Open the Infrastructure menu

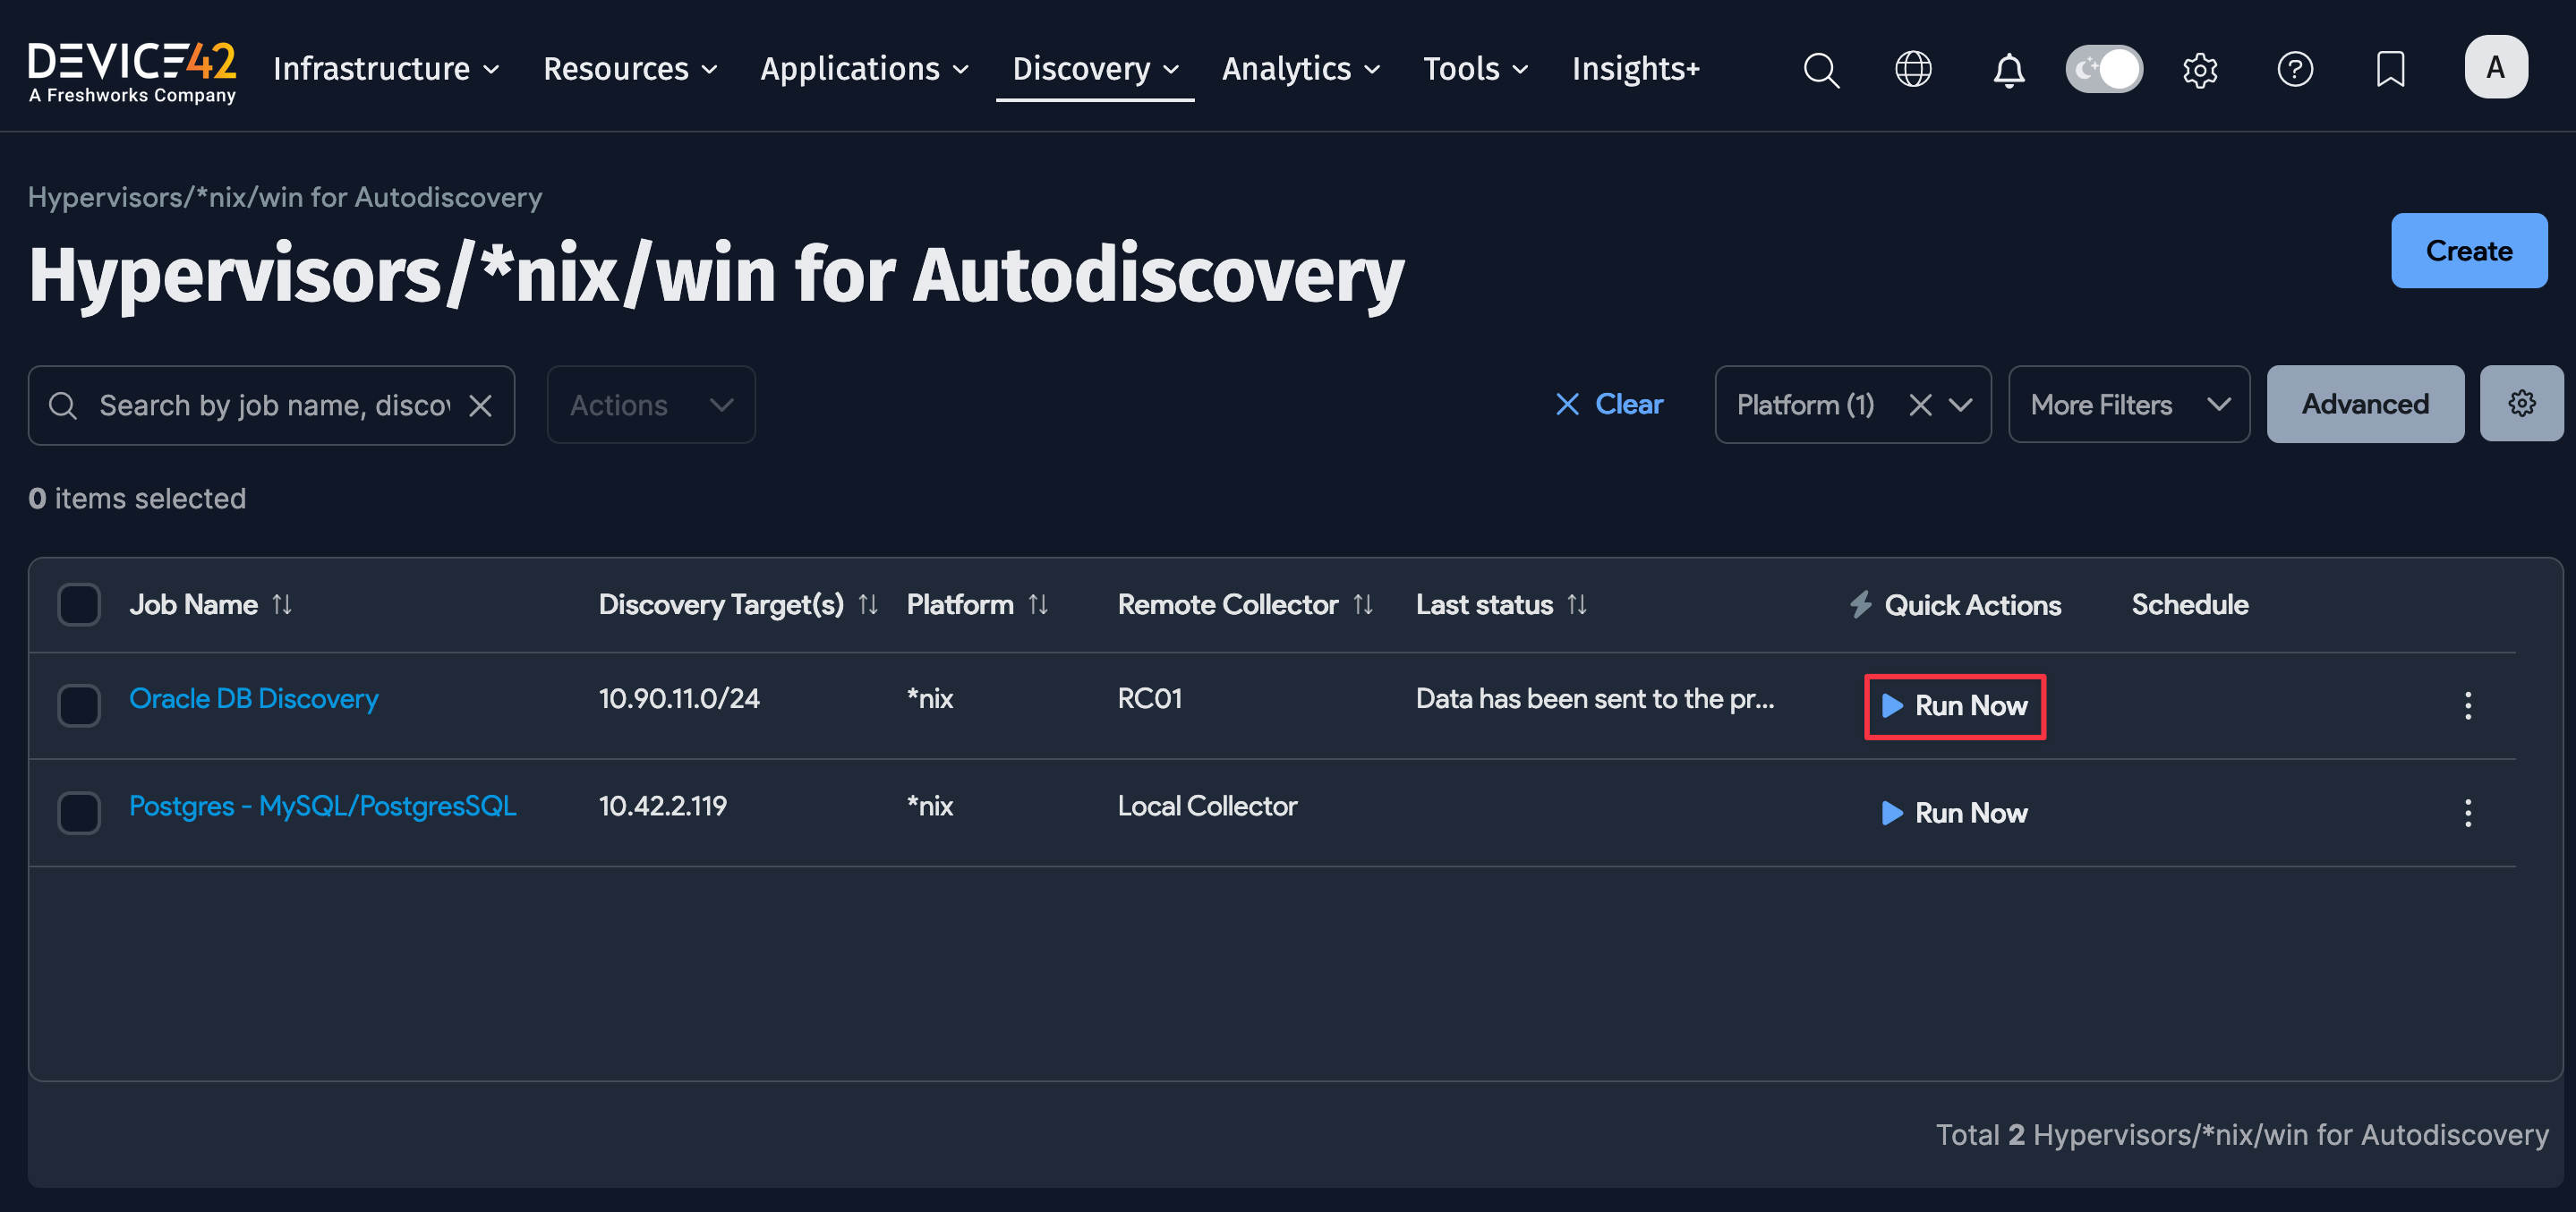pyautogui.click(x=386, y=69)
